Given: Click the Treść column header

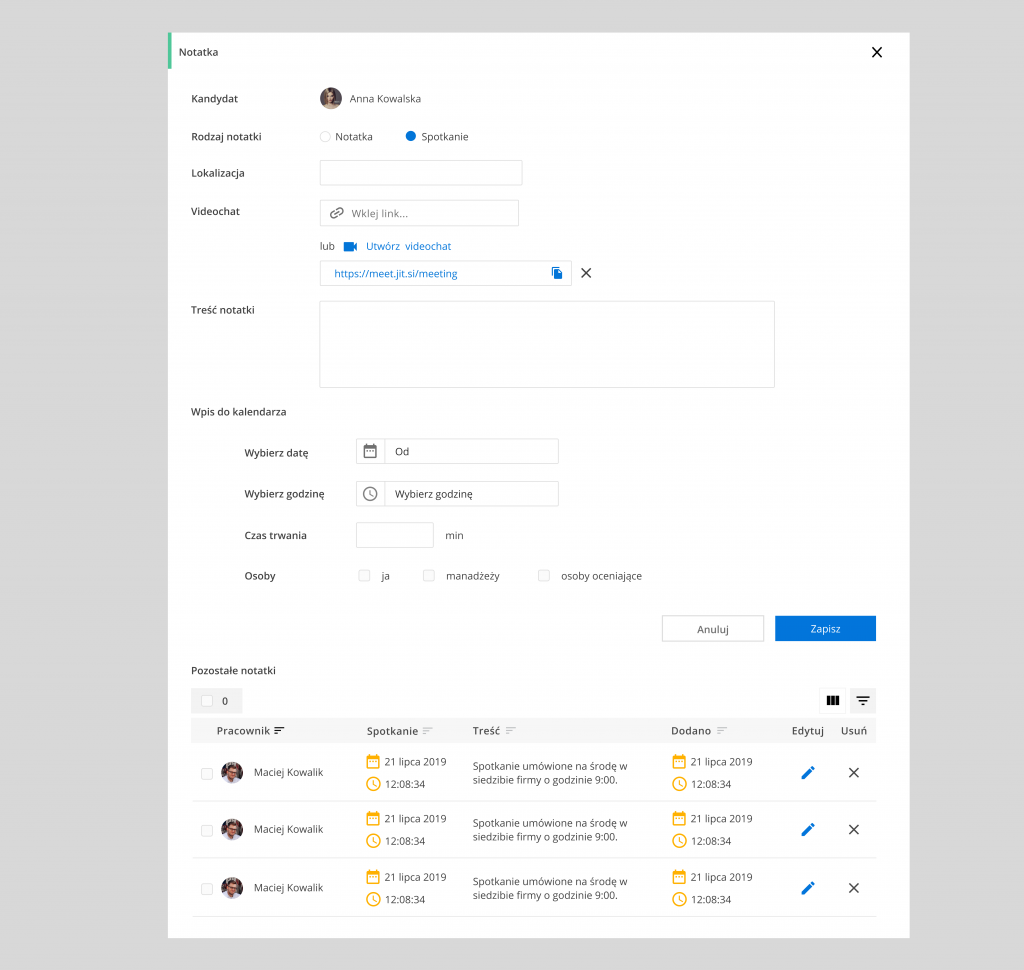Looking at the screenshot, I should (x=486, y=731).
